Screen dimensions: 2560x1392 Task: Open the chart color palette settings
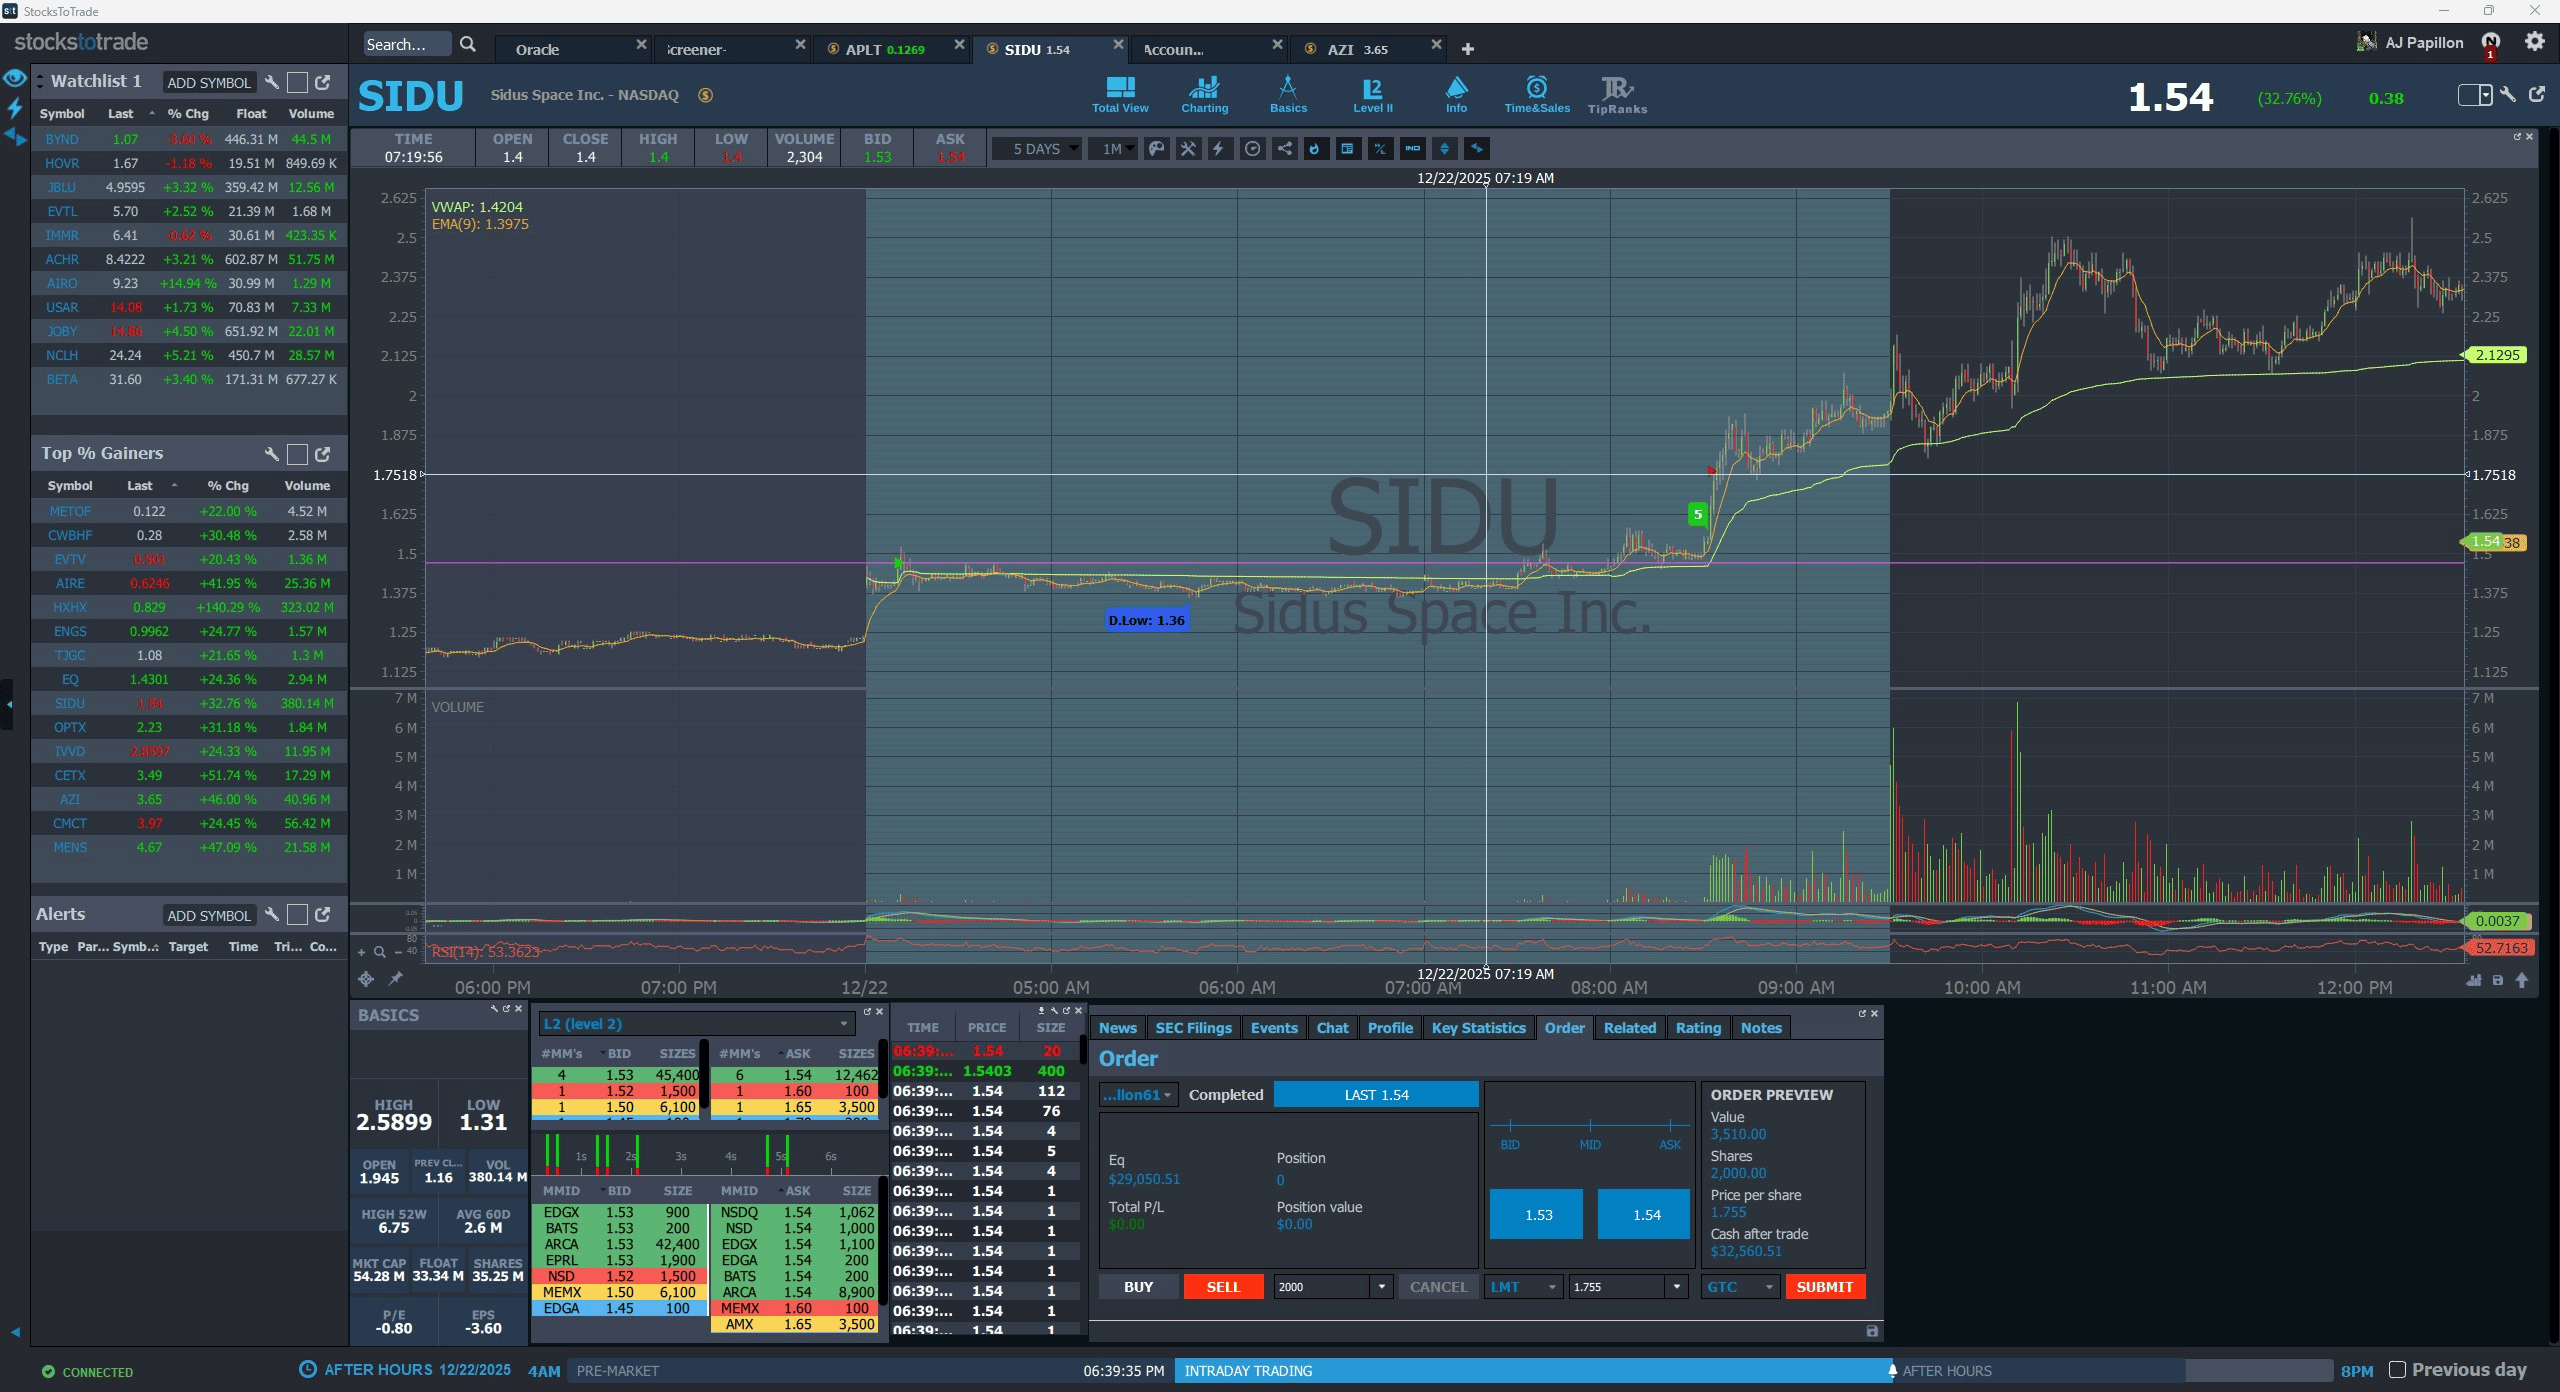(1156, 149)
